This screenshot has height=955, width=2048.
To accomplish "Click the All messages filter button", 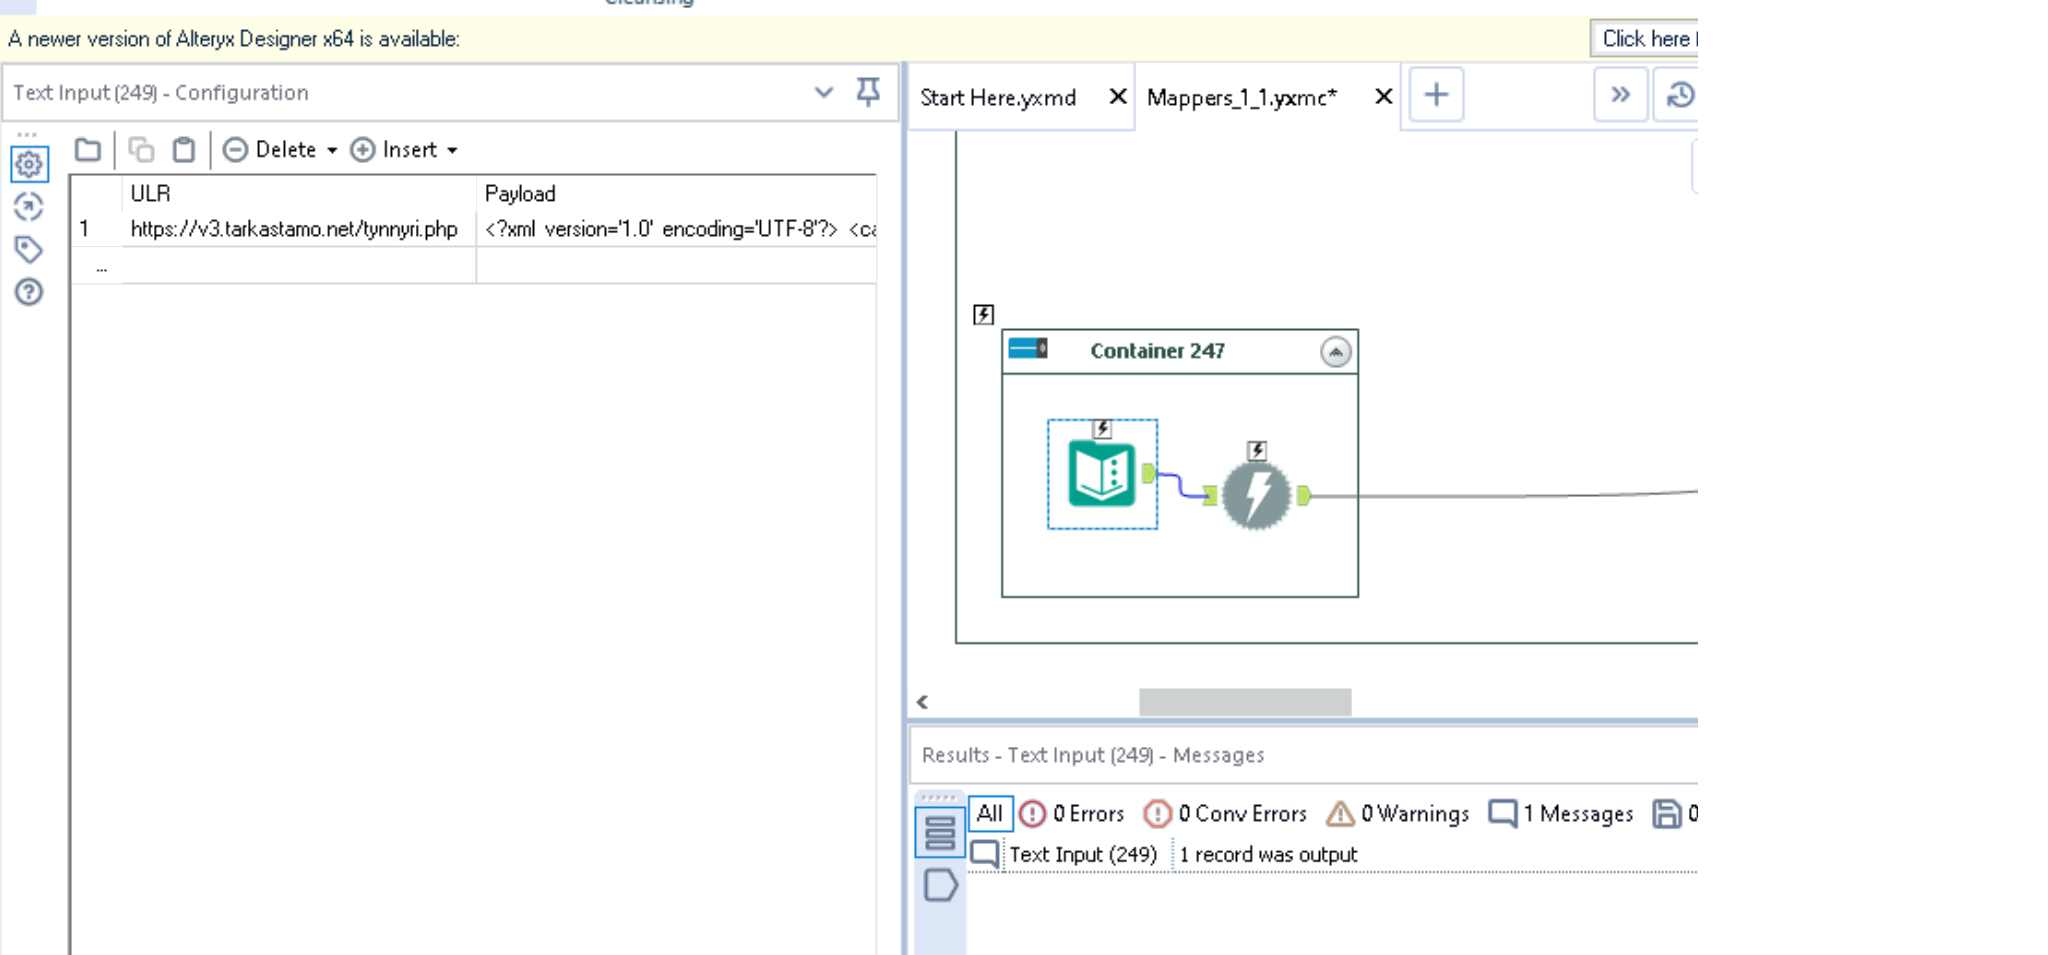I will (x=990, y=813).
